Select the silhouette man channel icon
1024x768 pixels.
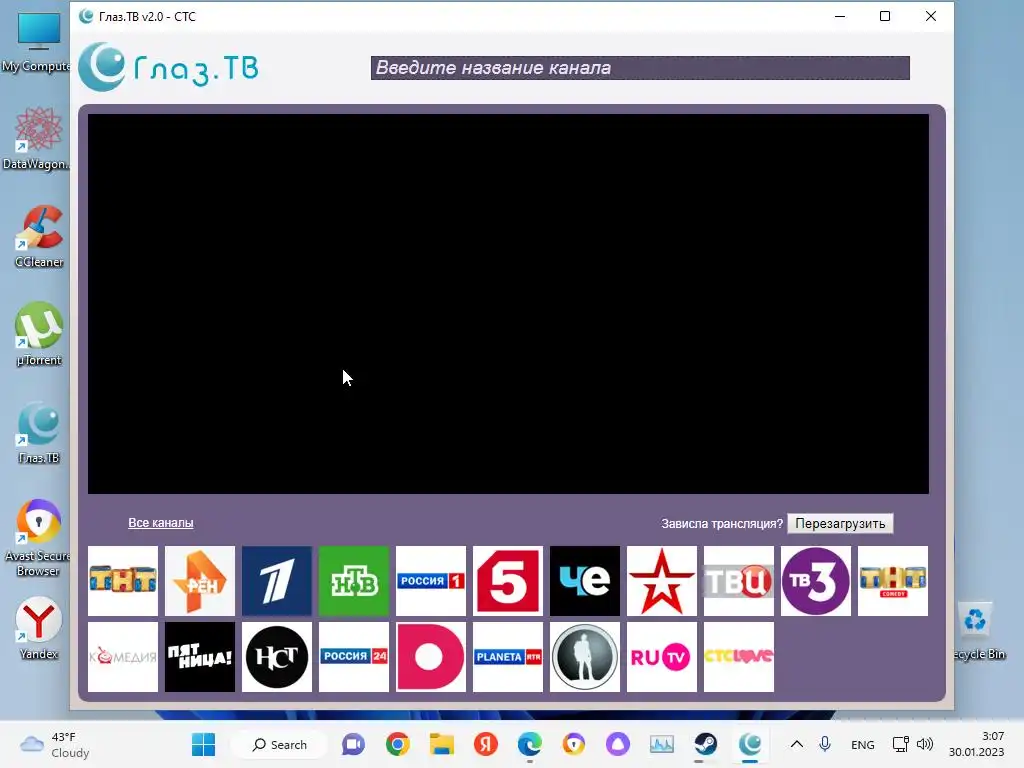(x=585, y=657)
